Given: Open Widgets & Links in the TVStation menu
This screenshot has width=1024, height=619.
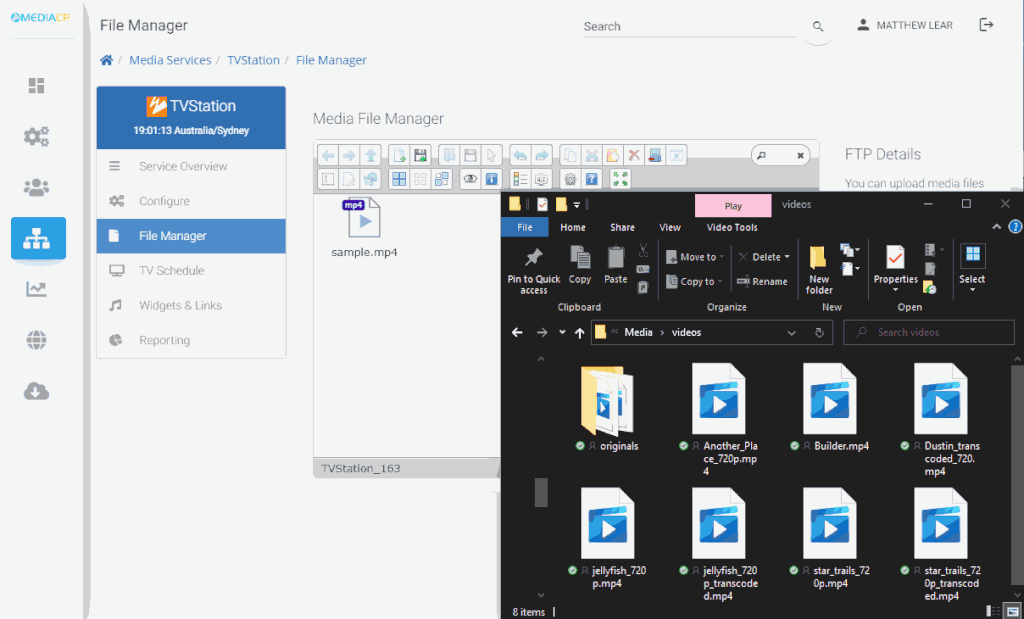Looking at the screenshot, I should click(191, 305).
